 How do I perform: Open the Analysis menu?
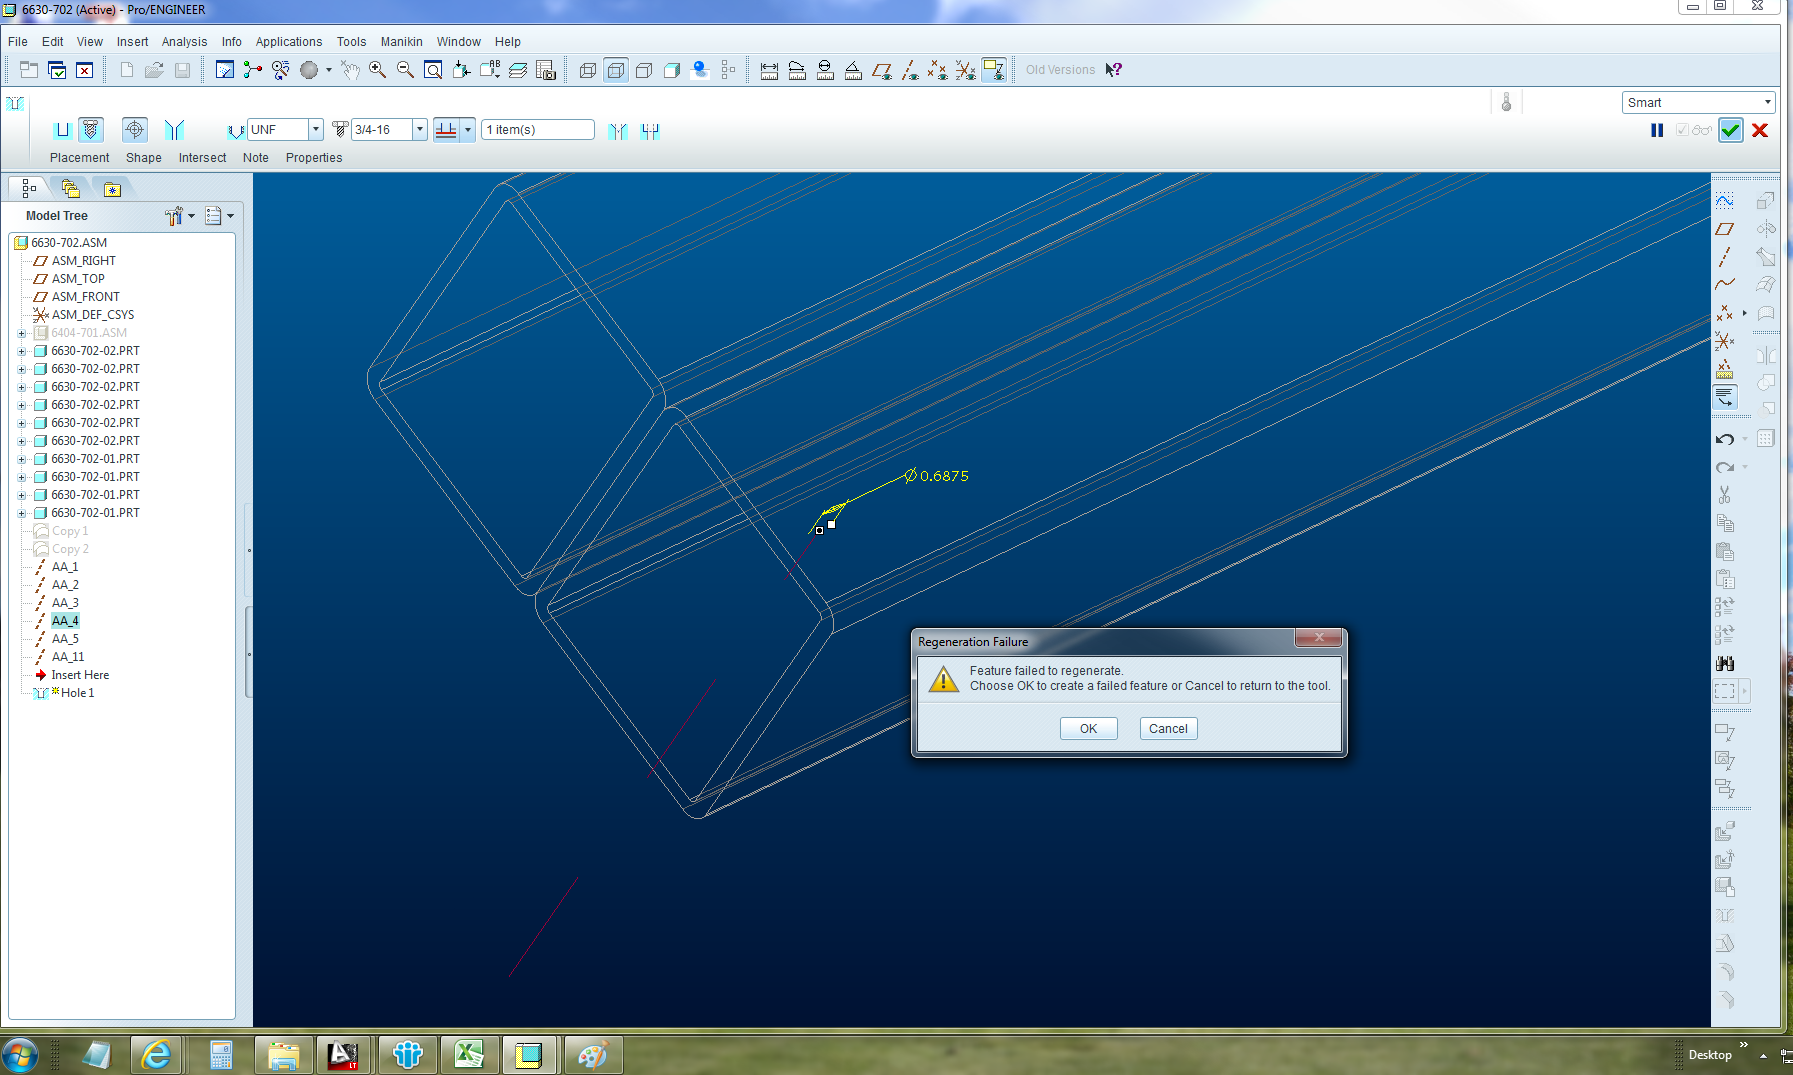coord(184,42)
